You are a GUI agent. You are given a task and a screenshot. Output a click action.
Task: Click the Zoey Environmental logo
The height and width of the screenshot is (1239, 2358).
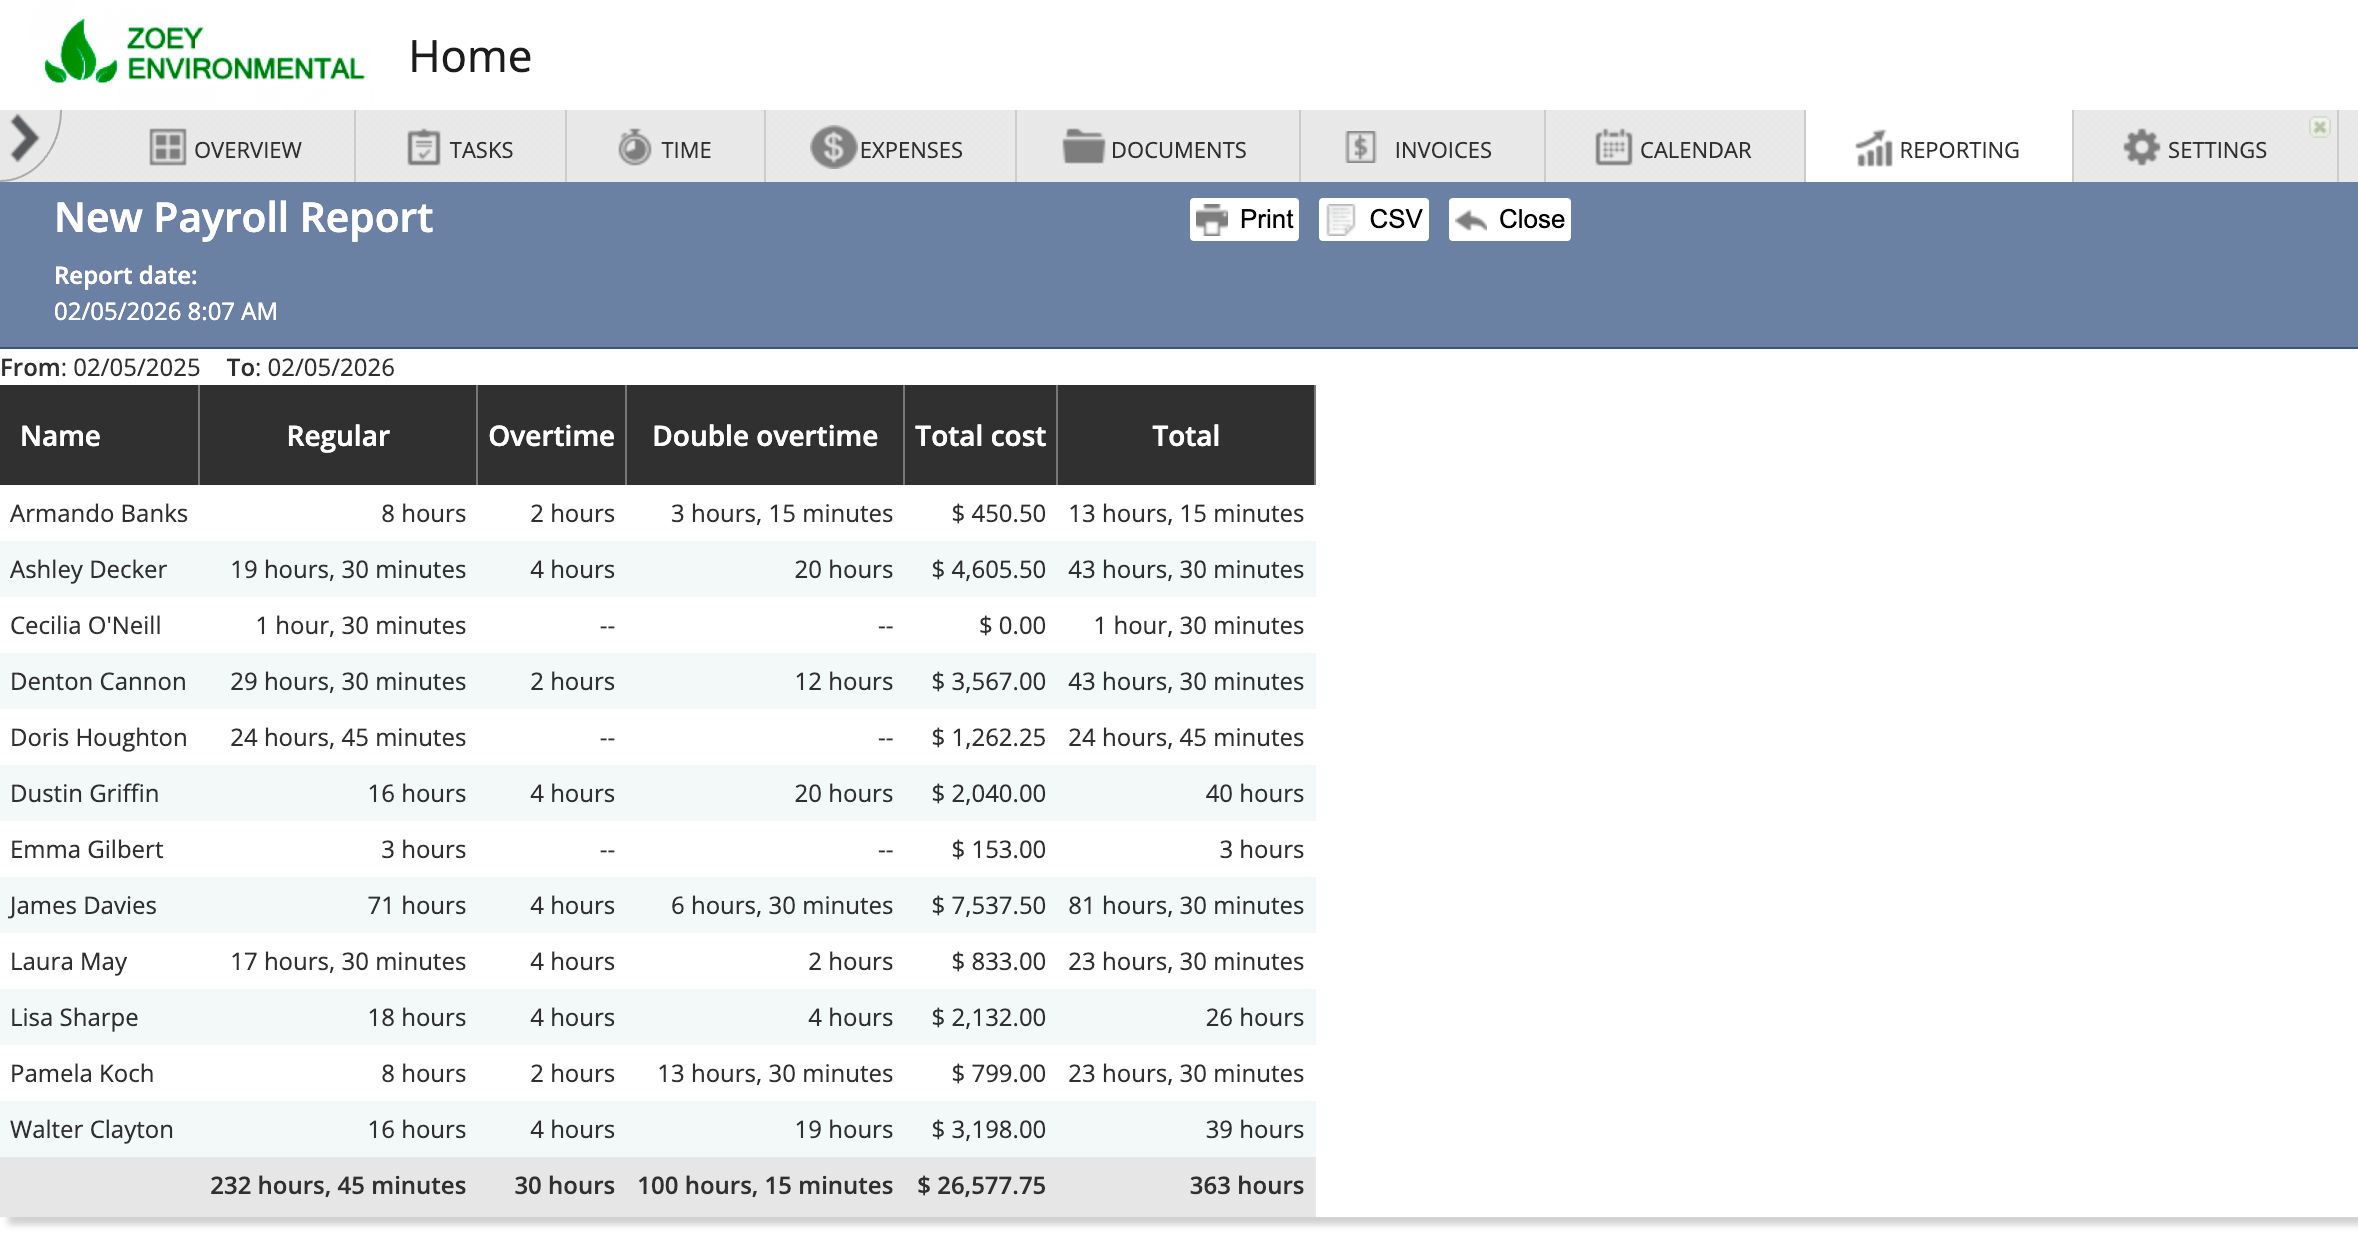205,53
